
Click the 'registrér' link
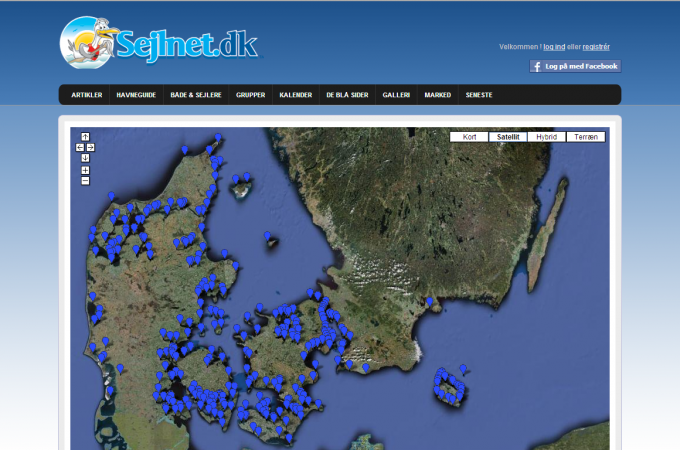click(x=596, y=47)
